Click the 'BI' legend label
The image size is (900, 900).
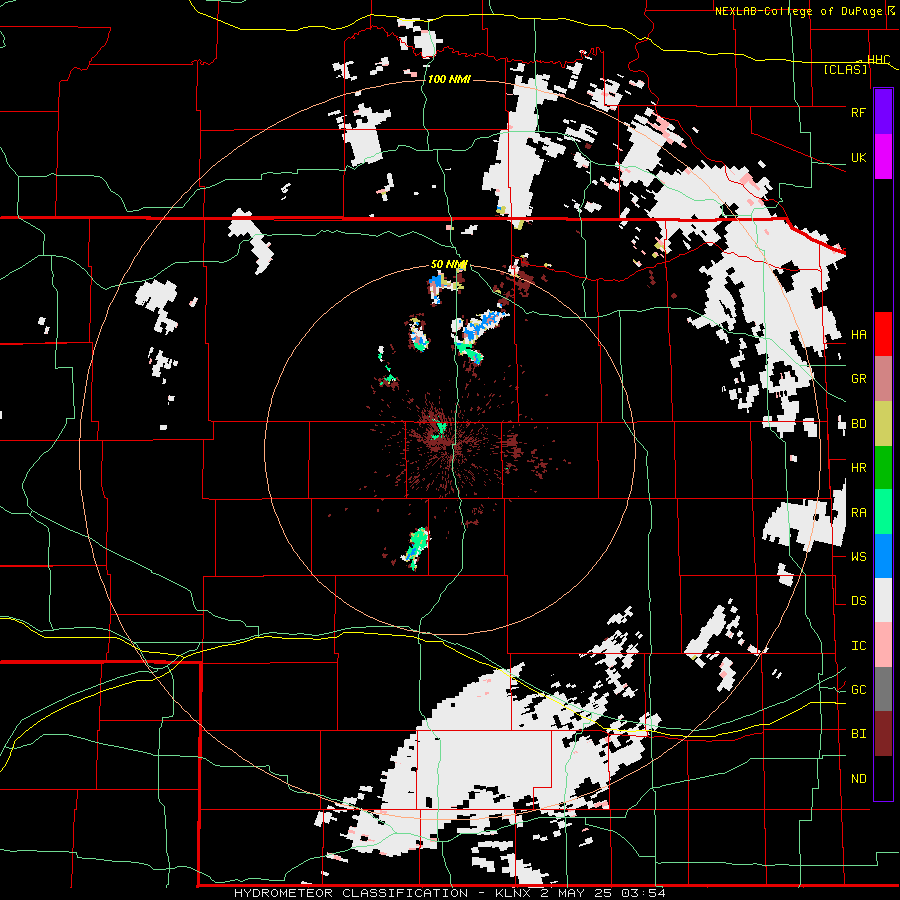858,734
